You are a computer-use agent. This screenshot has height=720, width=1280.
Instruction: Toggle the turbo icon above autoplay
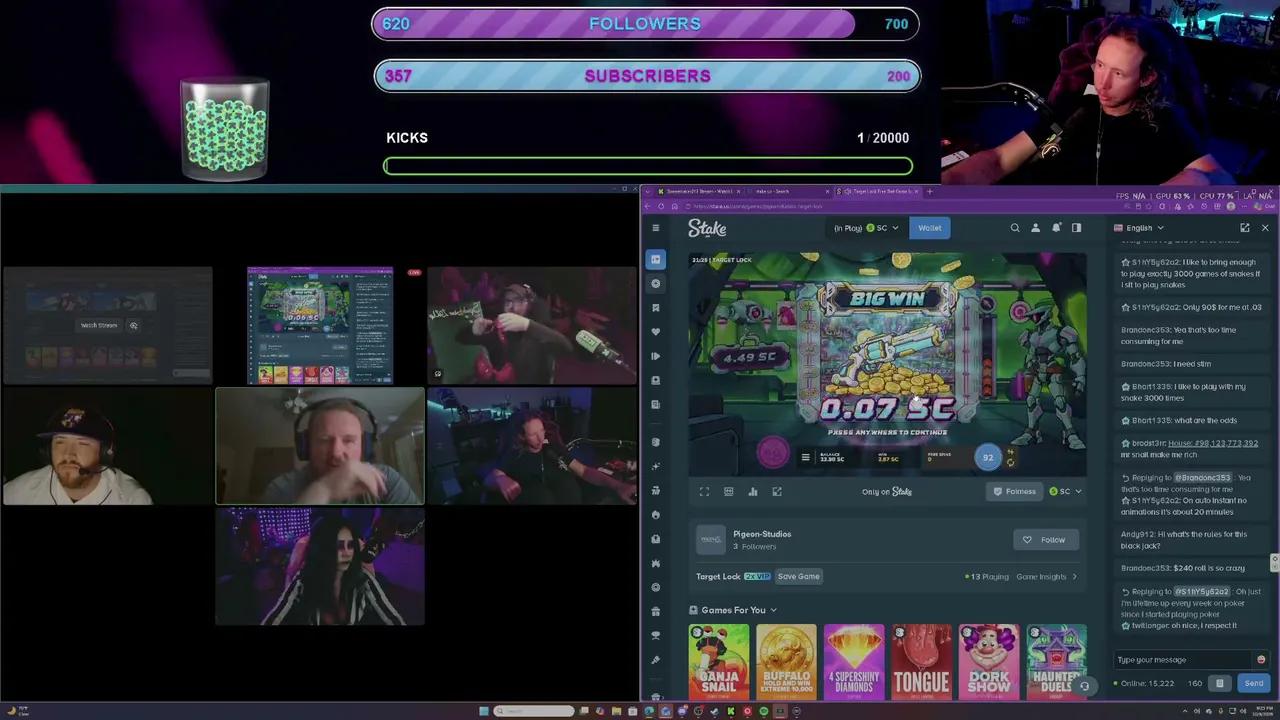[1010, 452]
